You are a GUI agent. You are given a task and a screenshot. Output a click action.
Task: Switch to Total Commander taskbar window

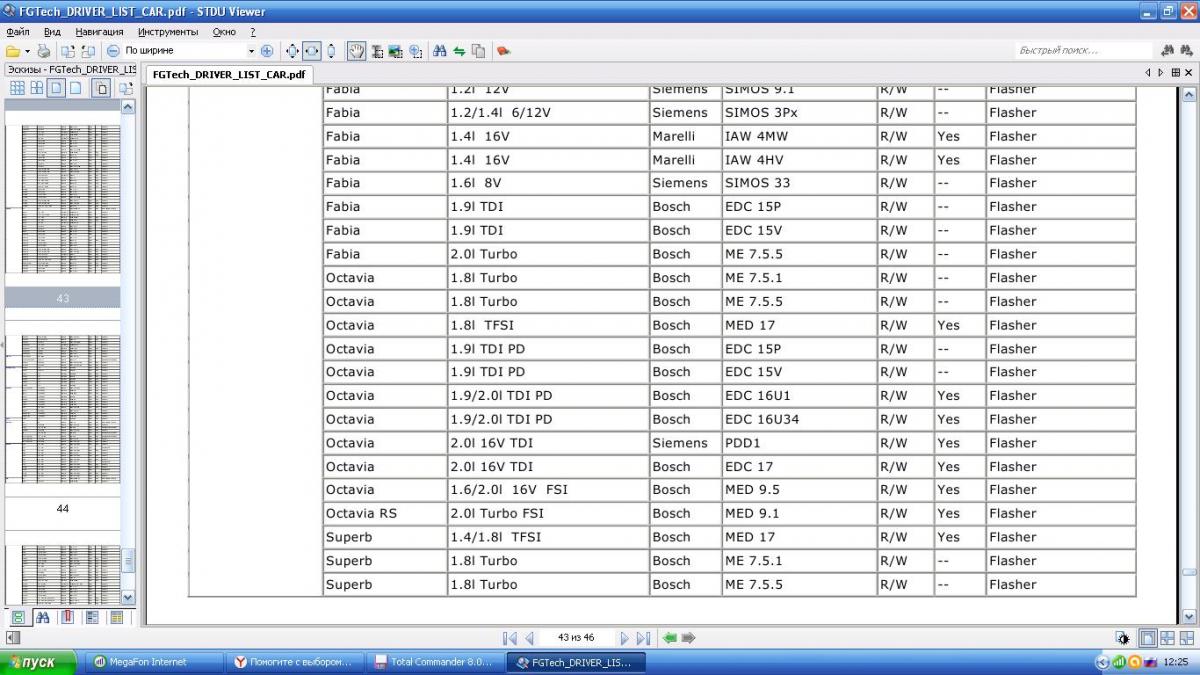click(x=434, y=662)
